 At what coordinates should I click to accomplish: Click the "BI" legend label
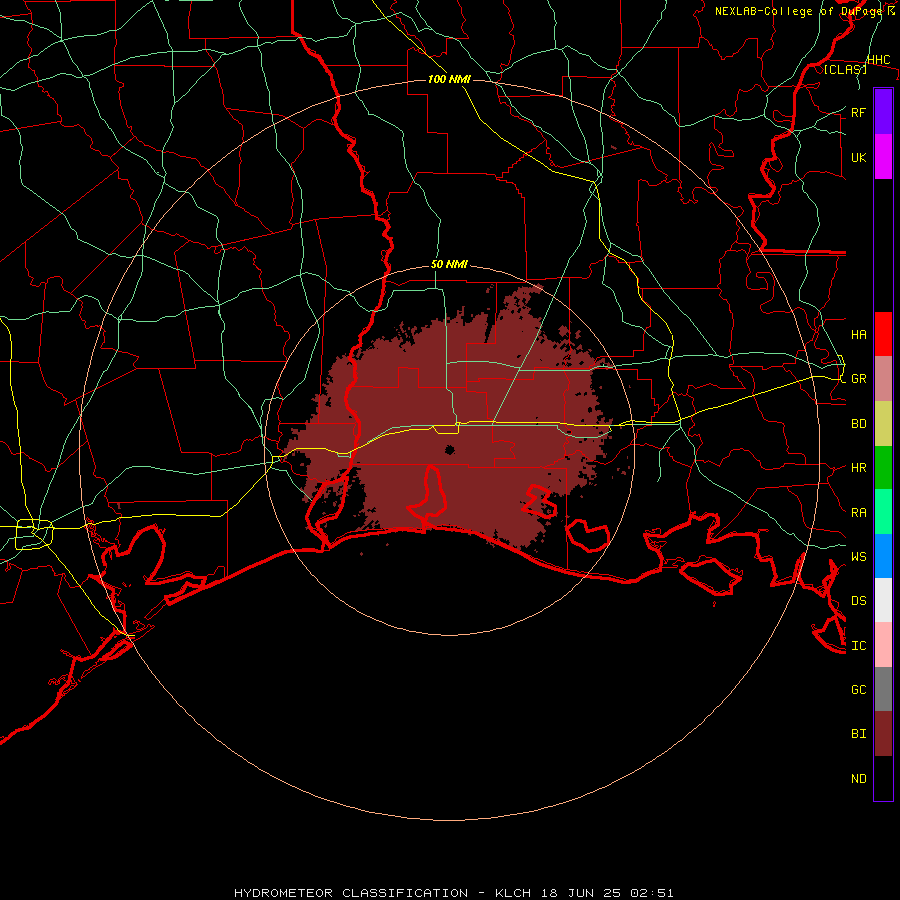click(859, 734)
